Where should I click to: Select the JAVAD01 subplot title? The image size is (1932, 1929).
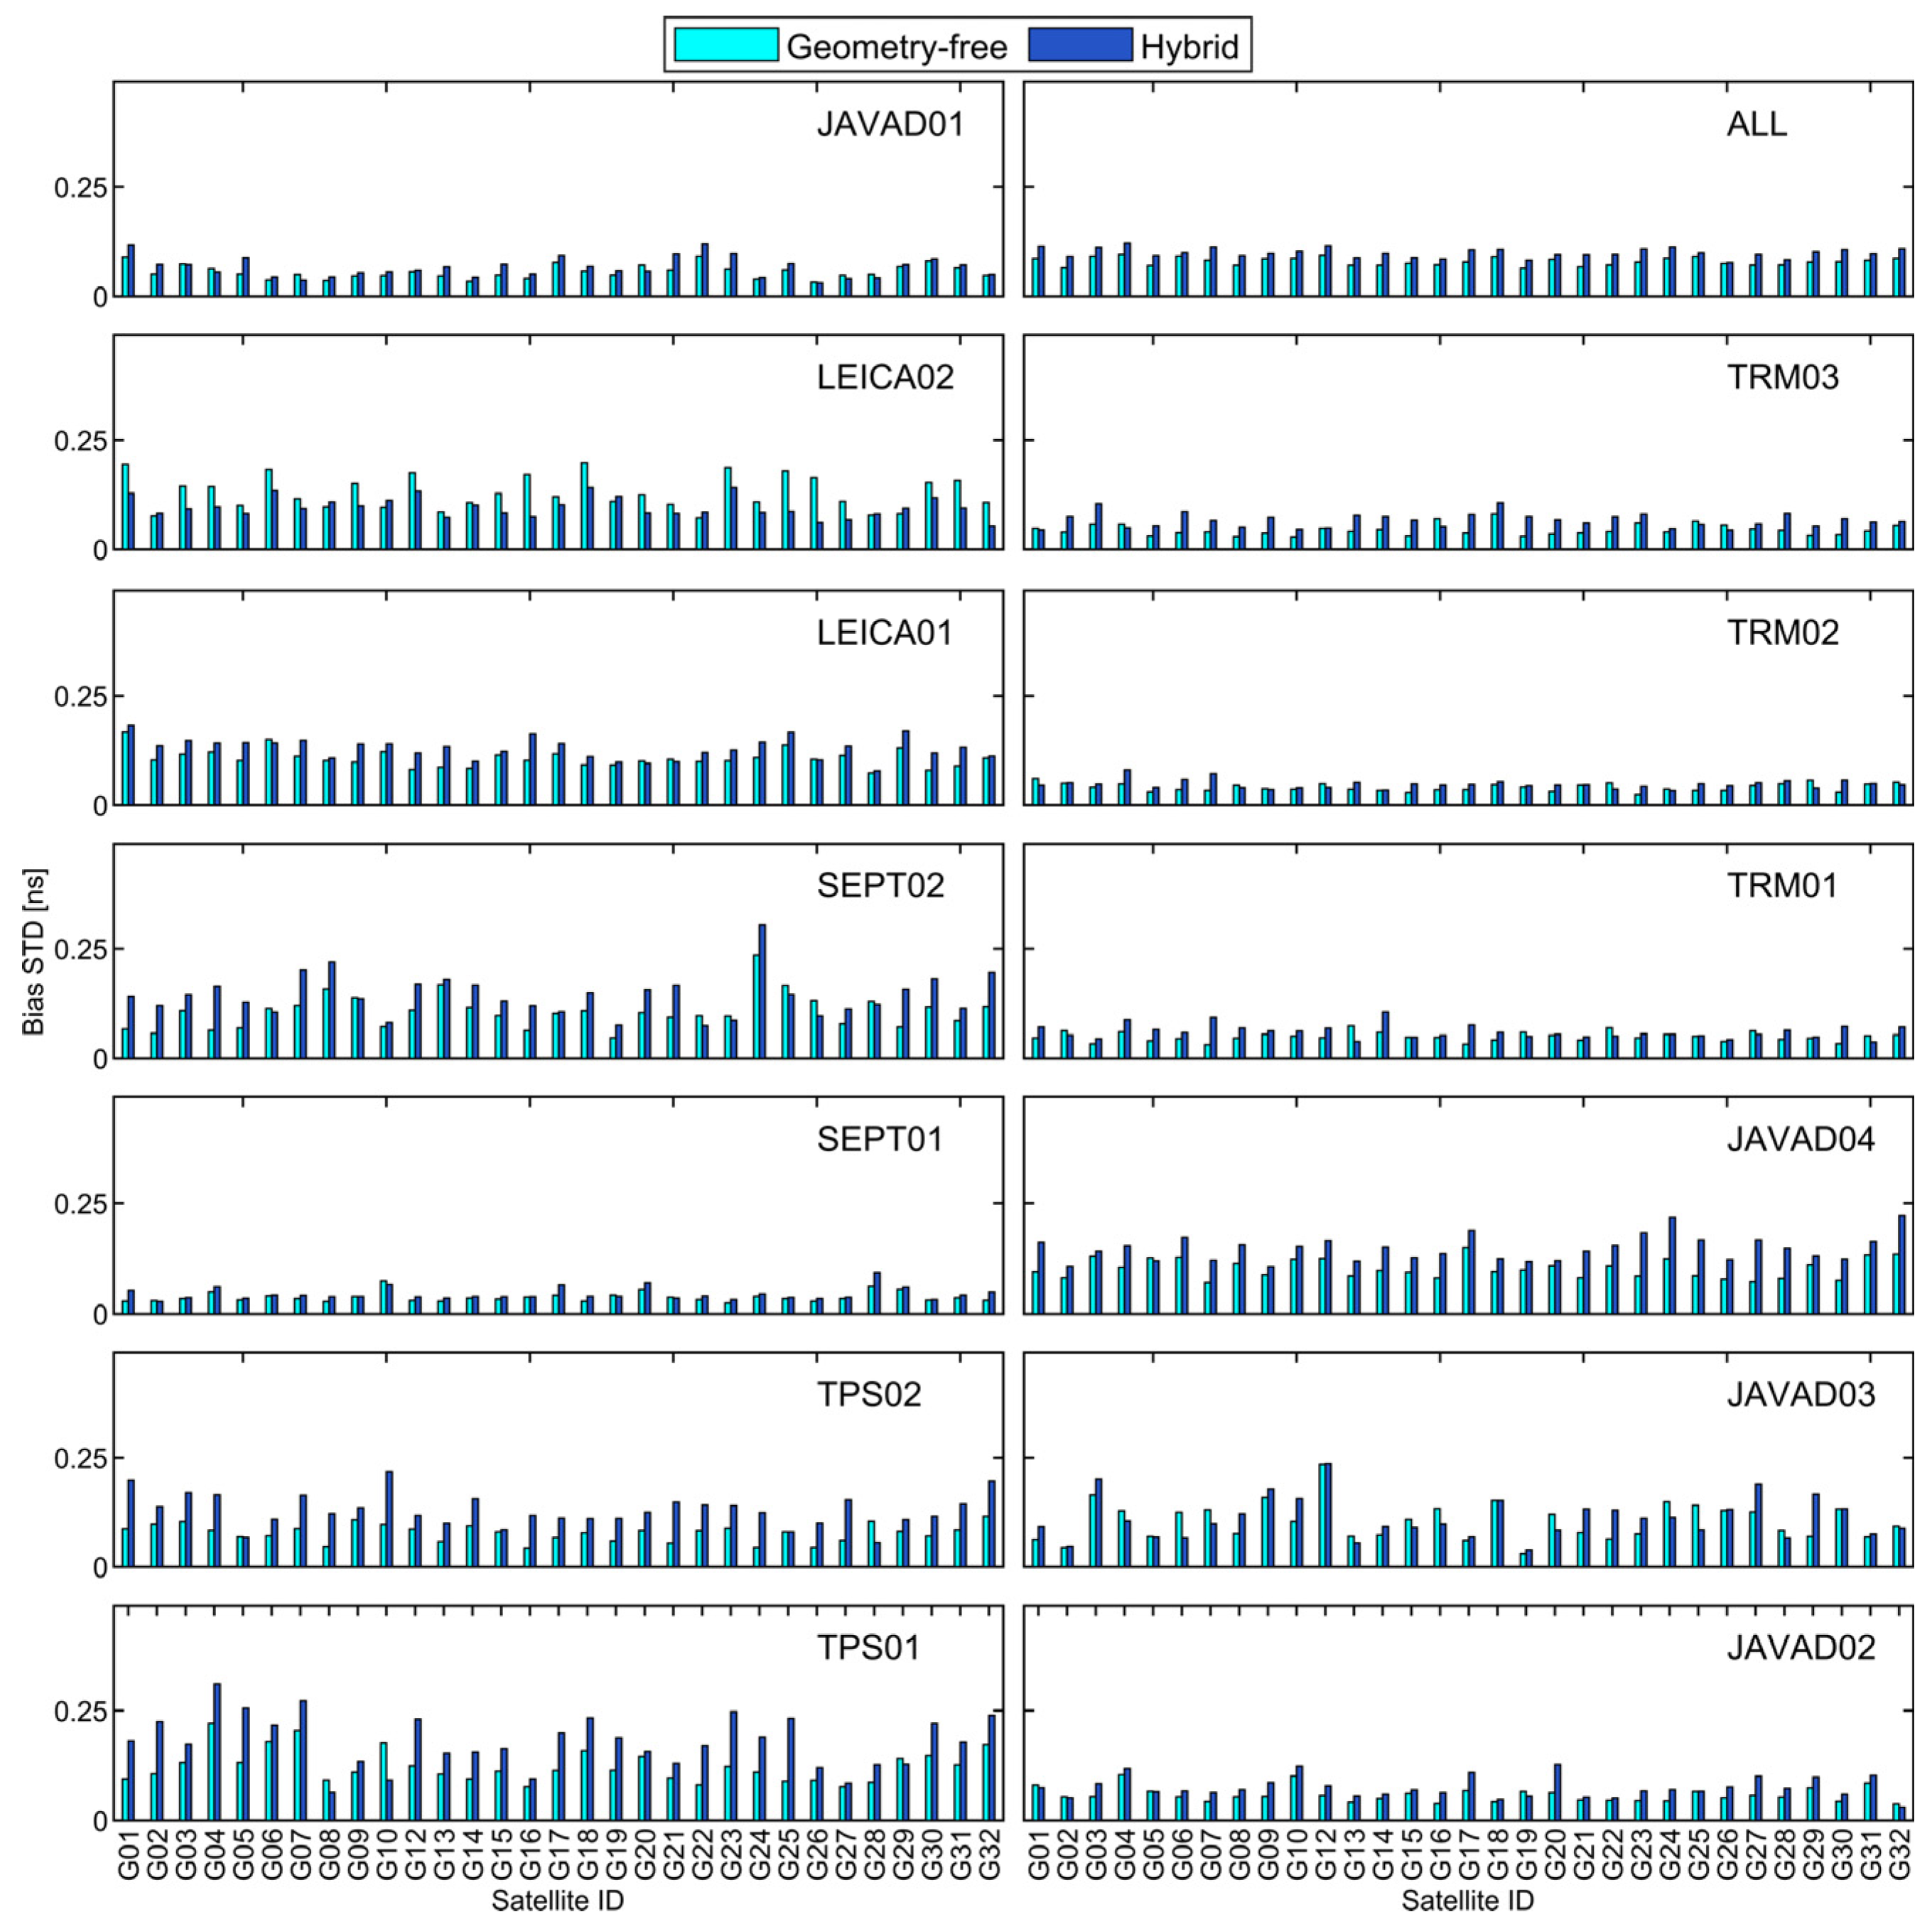pyautogui.click(x=890, y=124)
